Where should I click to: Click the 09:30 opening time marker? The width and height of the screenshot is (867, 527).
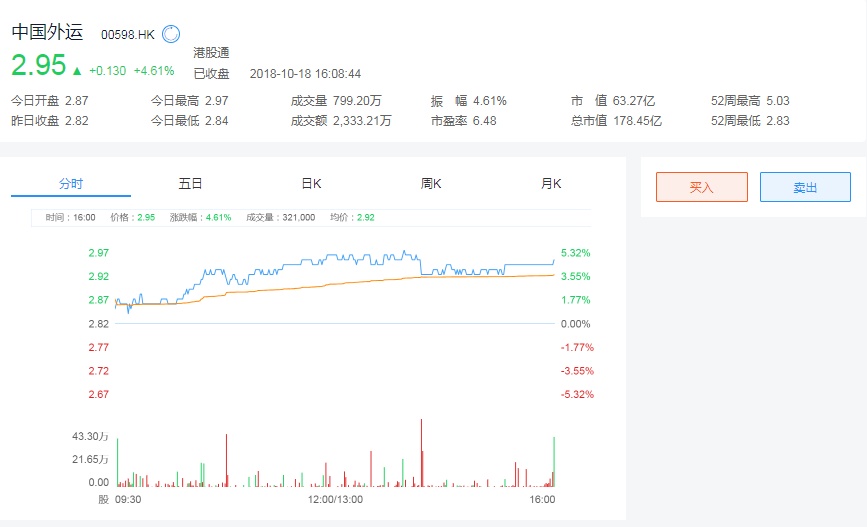(128, 499)
